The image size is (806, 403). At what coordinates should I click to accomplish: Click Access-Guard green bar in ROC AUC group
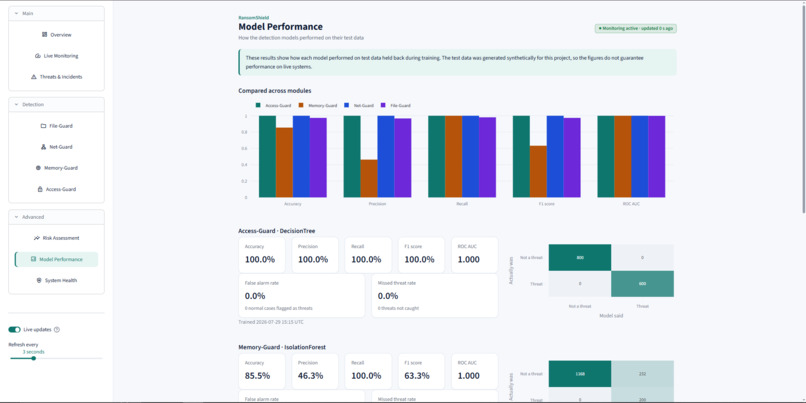[x=606, y=156]
